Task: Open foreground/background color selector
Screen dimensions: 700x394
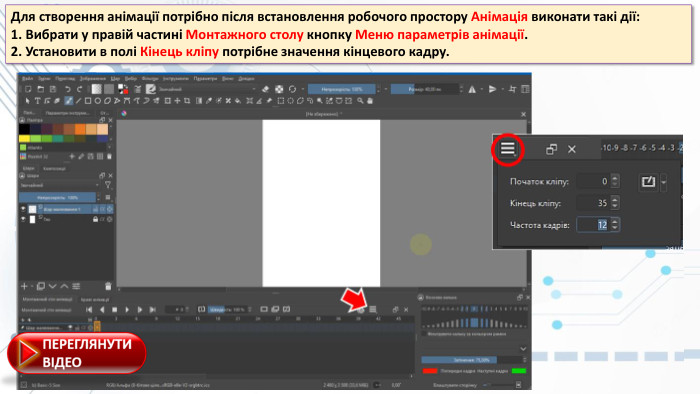Action: [123, 89]
